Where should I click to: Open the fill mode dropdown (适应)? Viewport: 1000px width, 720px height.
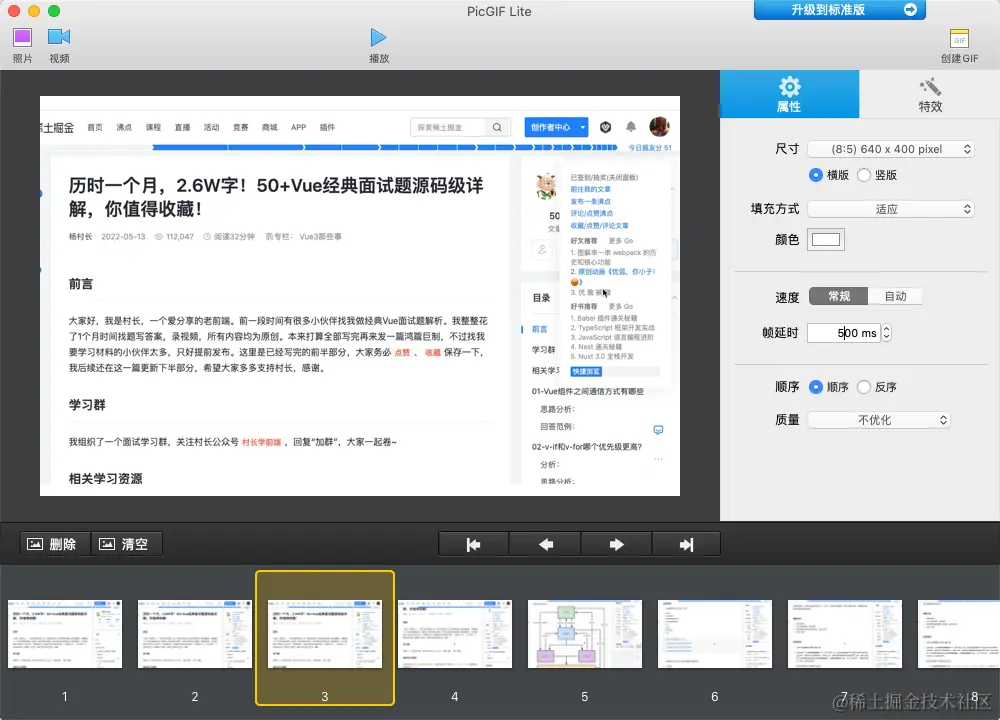(x=890, y=209)
